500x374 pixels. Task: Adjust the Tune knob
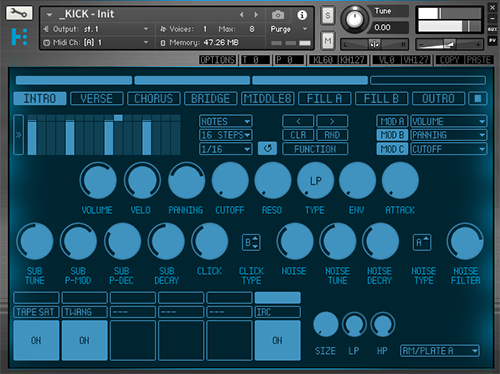pyautogui.click(x=354, y=19)
